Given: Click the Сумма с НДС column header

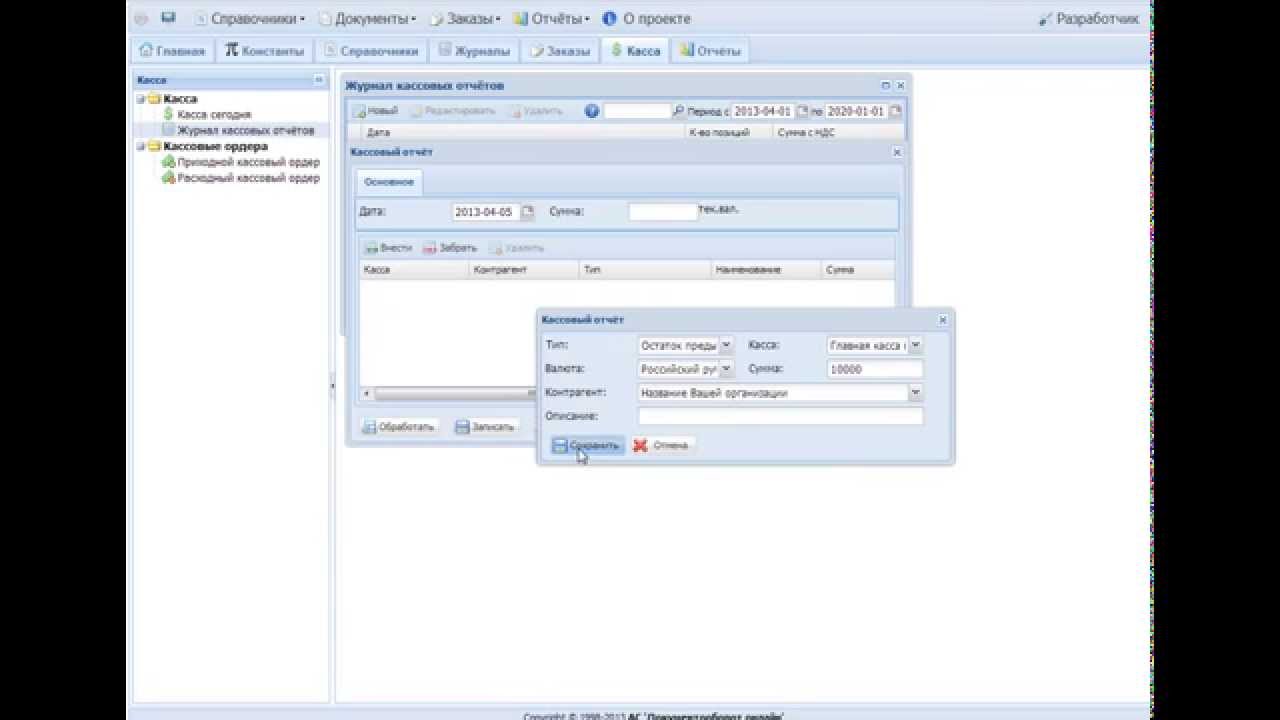Looking at the screenshot, I should [838, 132].
